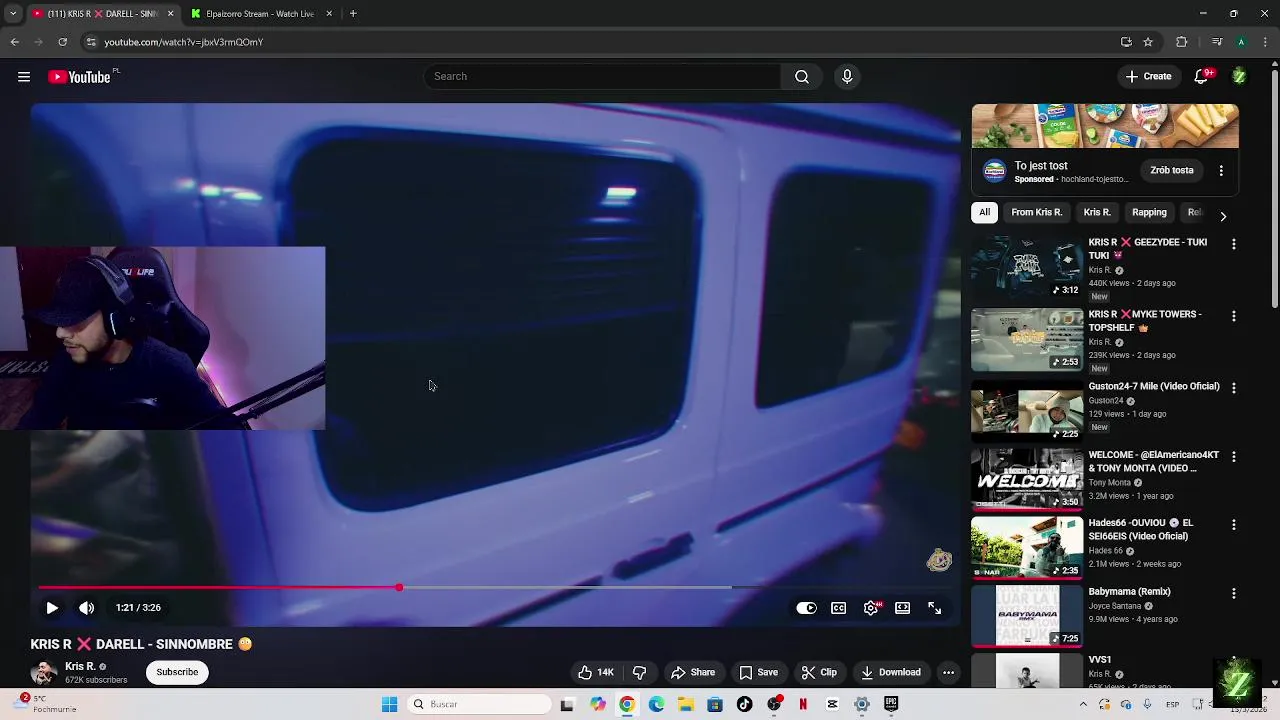
Task: Mute the video volume
Action: [87, 608]
